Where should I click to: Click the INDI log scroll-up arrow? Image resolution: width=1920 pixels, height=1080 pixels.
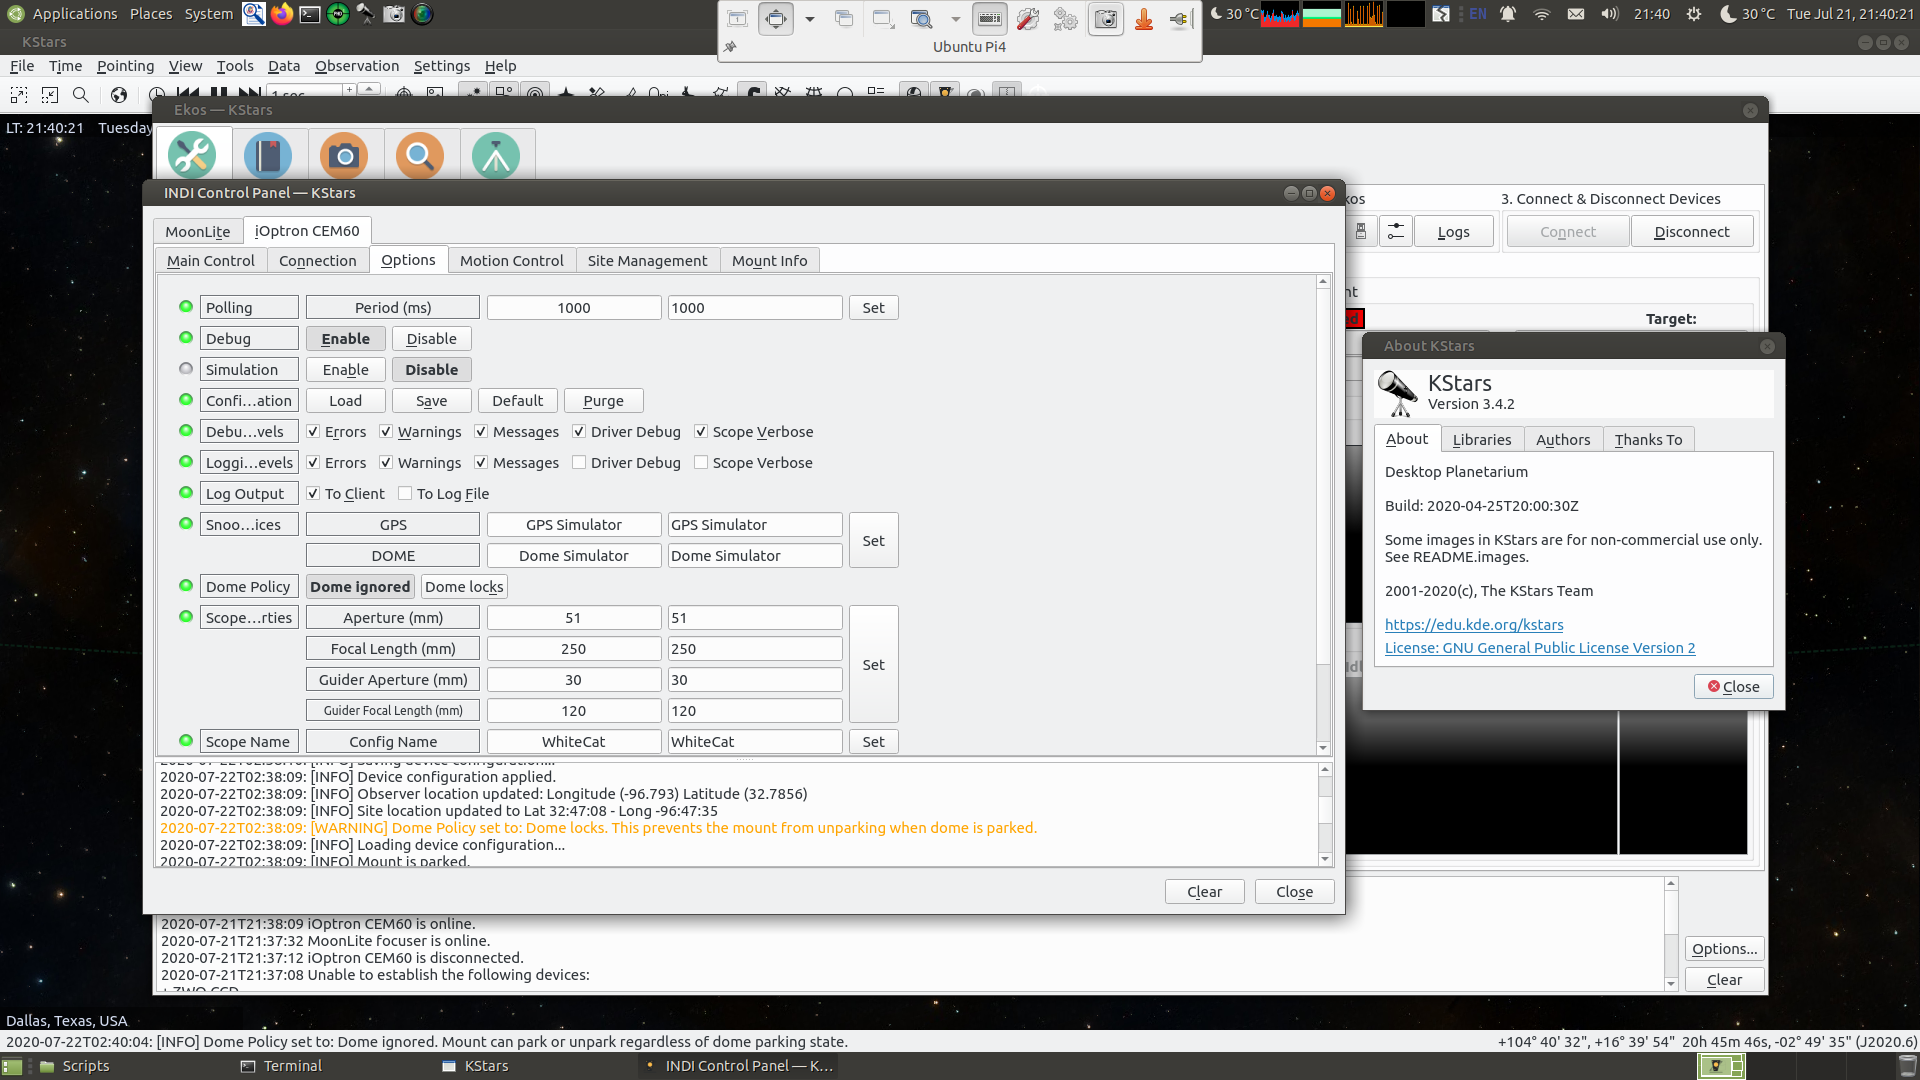(x=1325, y=770)
